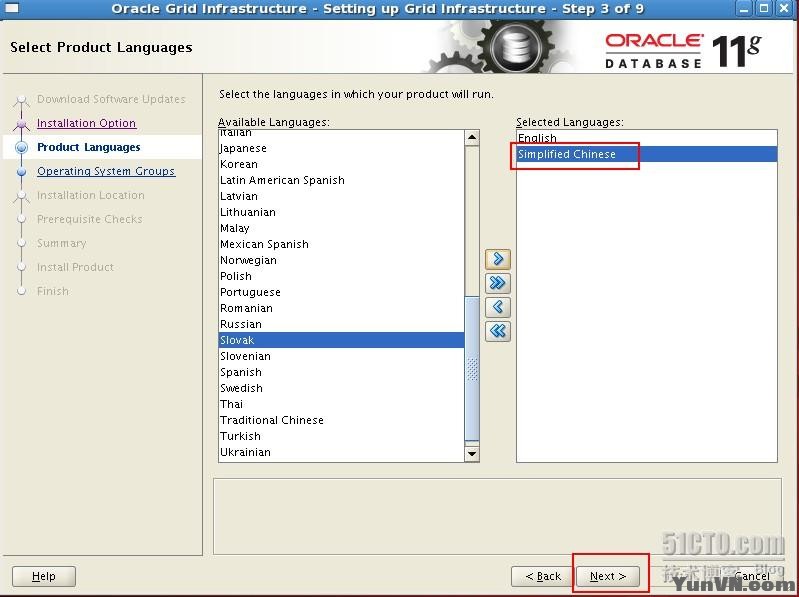Select Slovenian in Available Languages
Viewport: 799px width, 597px height.
(341, 356)
